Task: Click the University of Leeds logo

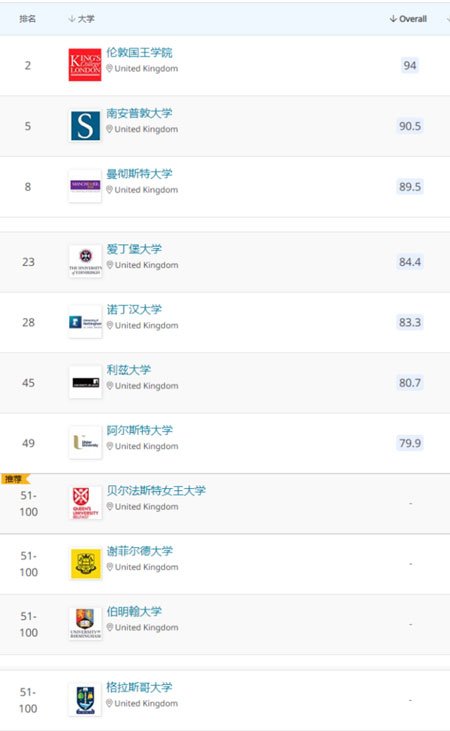Action: (85, 382)
